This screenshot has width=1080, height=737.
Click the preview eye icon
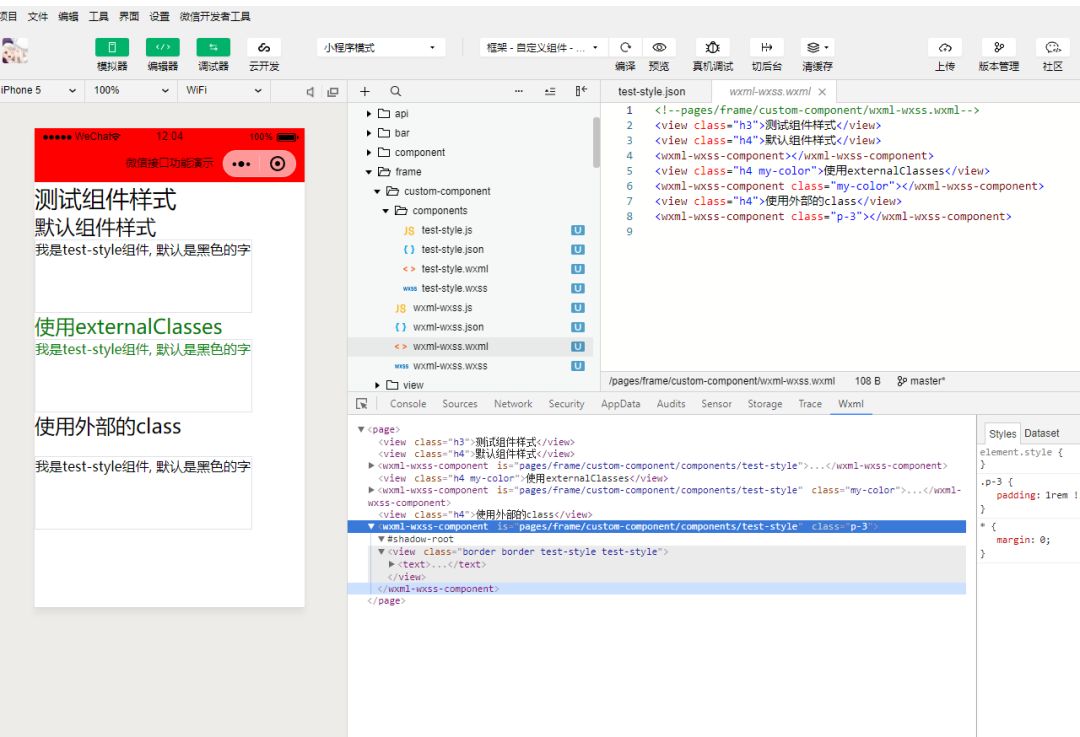pos(659,48)
